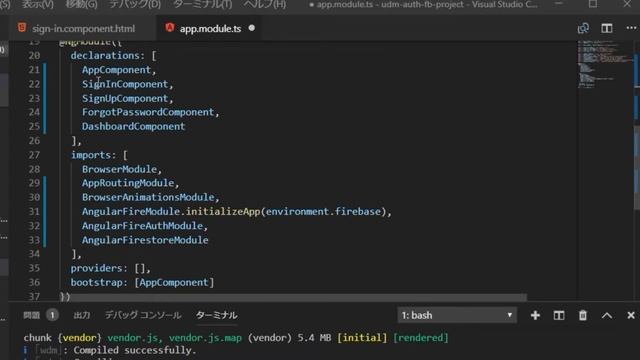The height and width of the screenshot is (360, 640).
Task: Click AppRoutingModule in the imports list
Action: click(128, 183)
